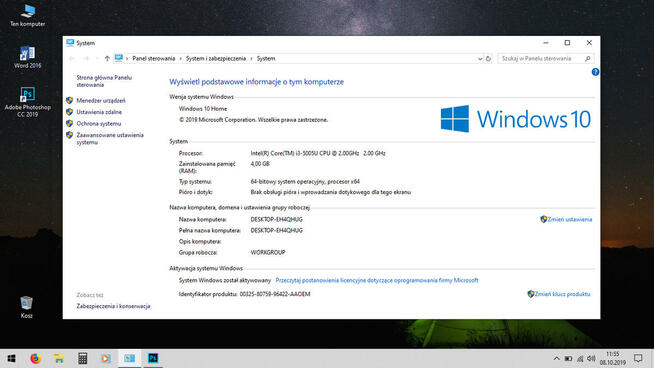Click the computer icon in the address bar

point(119,58)
